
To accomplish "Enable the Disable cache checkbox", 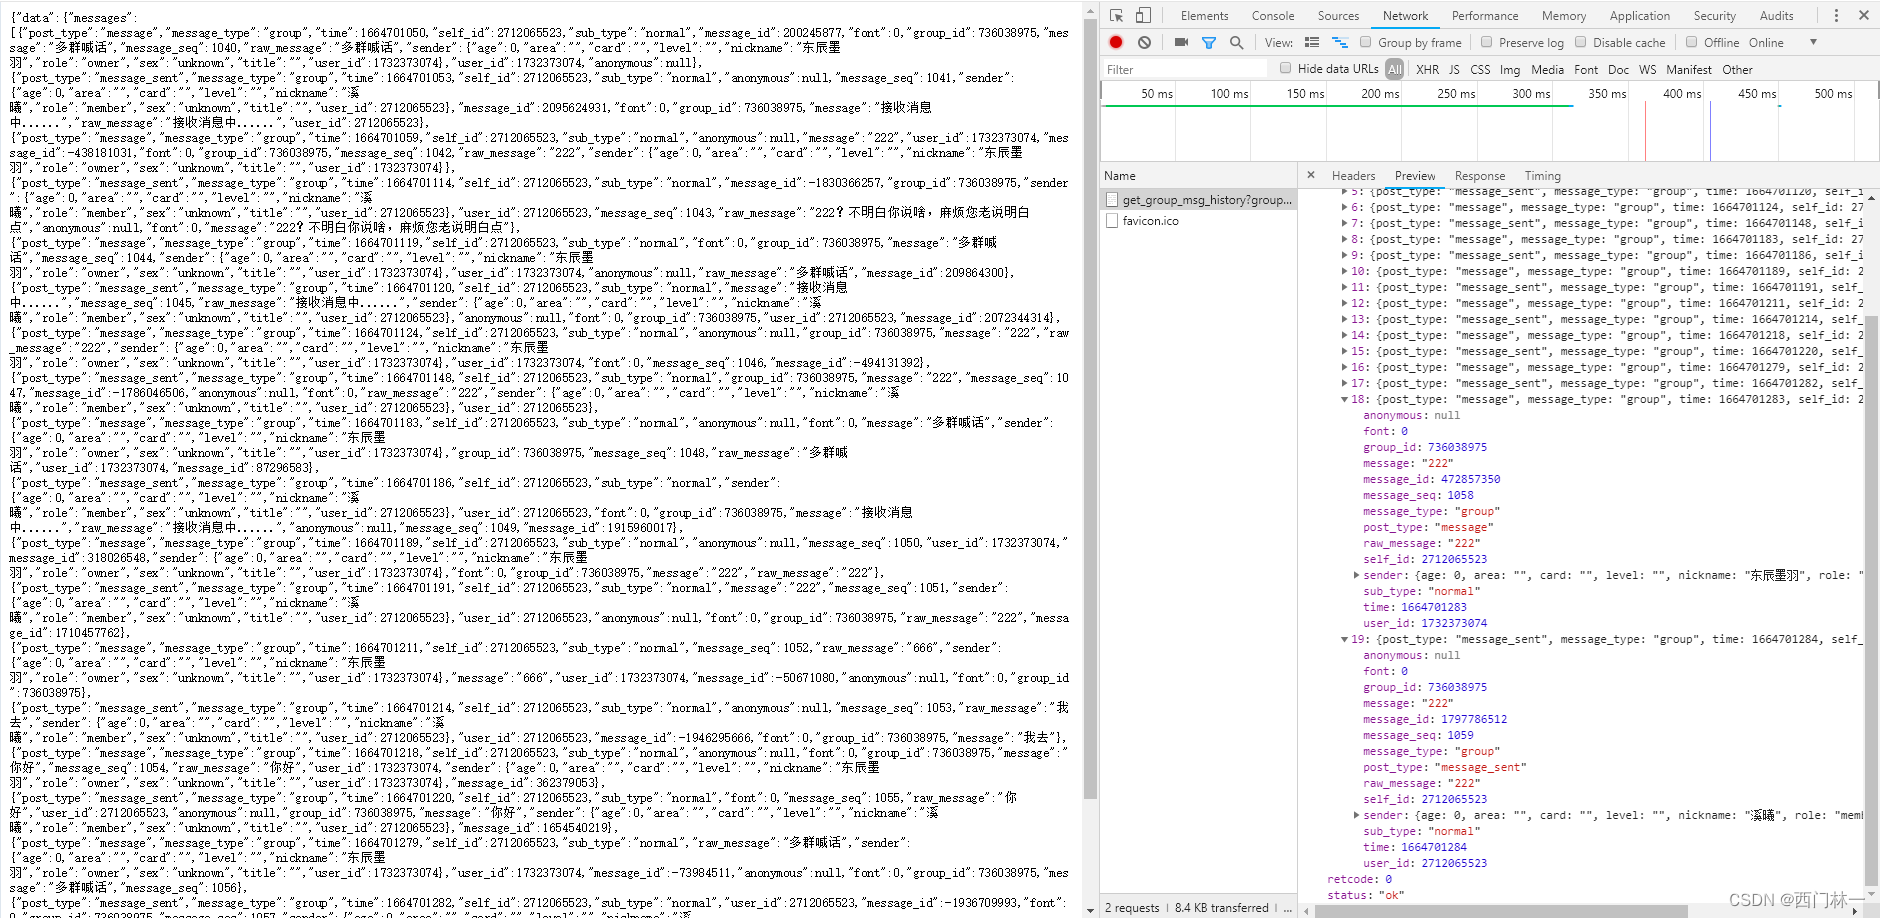I will (1581, 42).
